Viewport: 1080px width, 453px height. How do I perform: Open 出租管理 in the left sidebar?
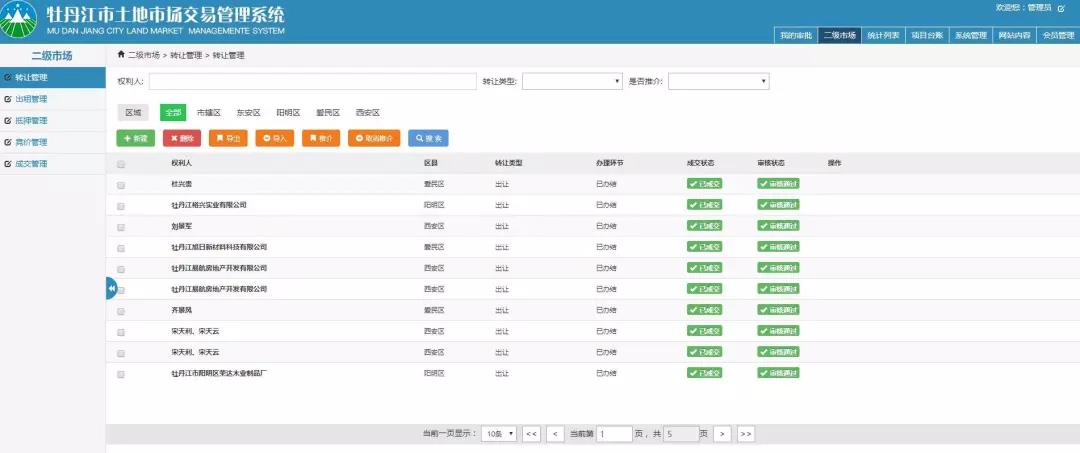pyautogui.click(x=32, y=99)
